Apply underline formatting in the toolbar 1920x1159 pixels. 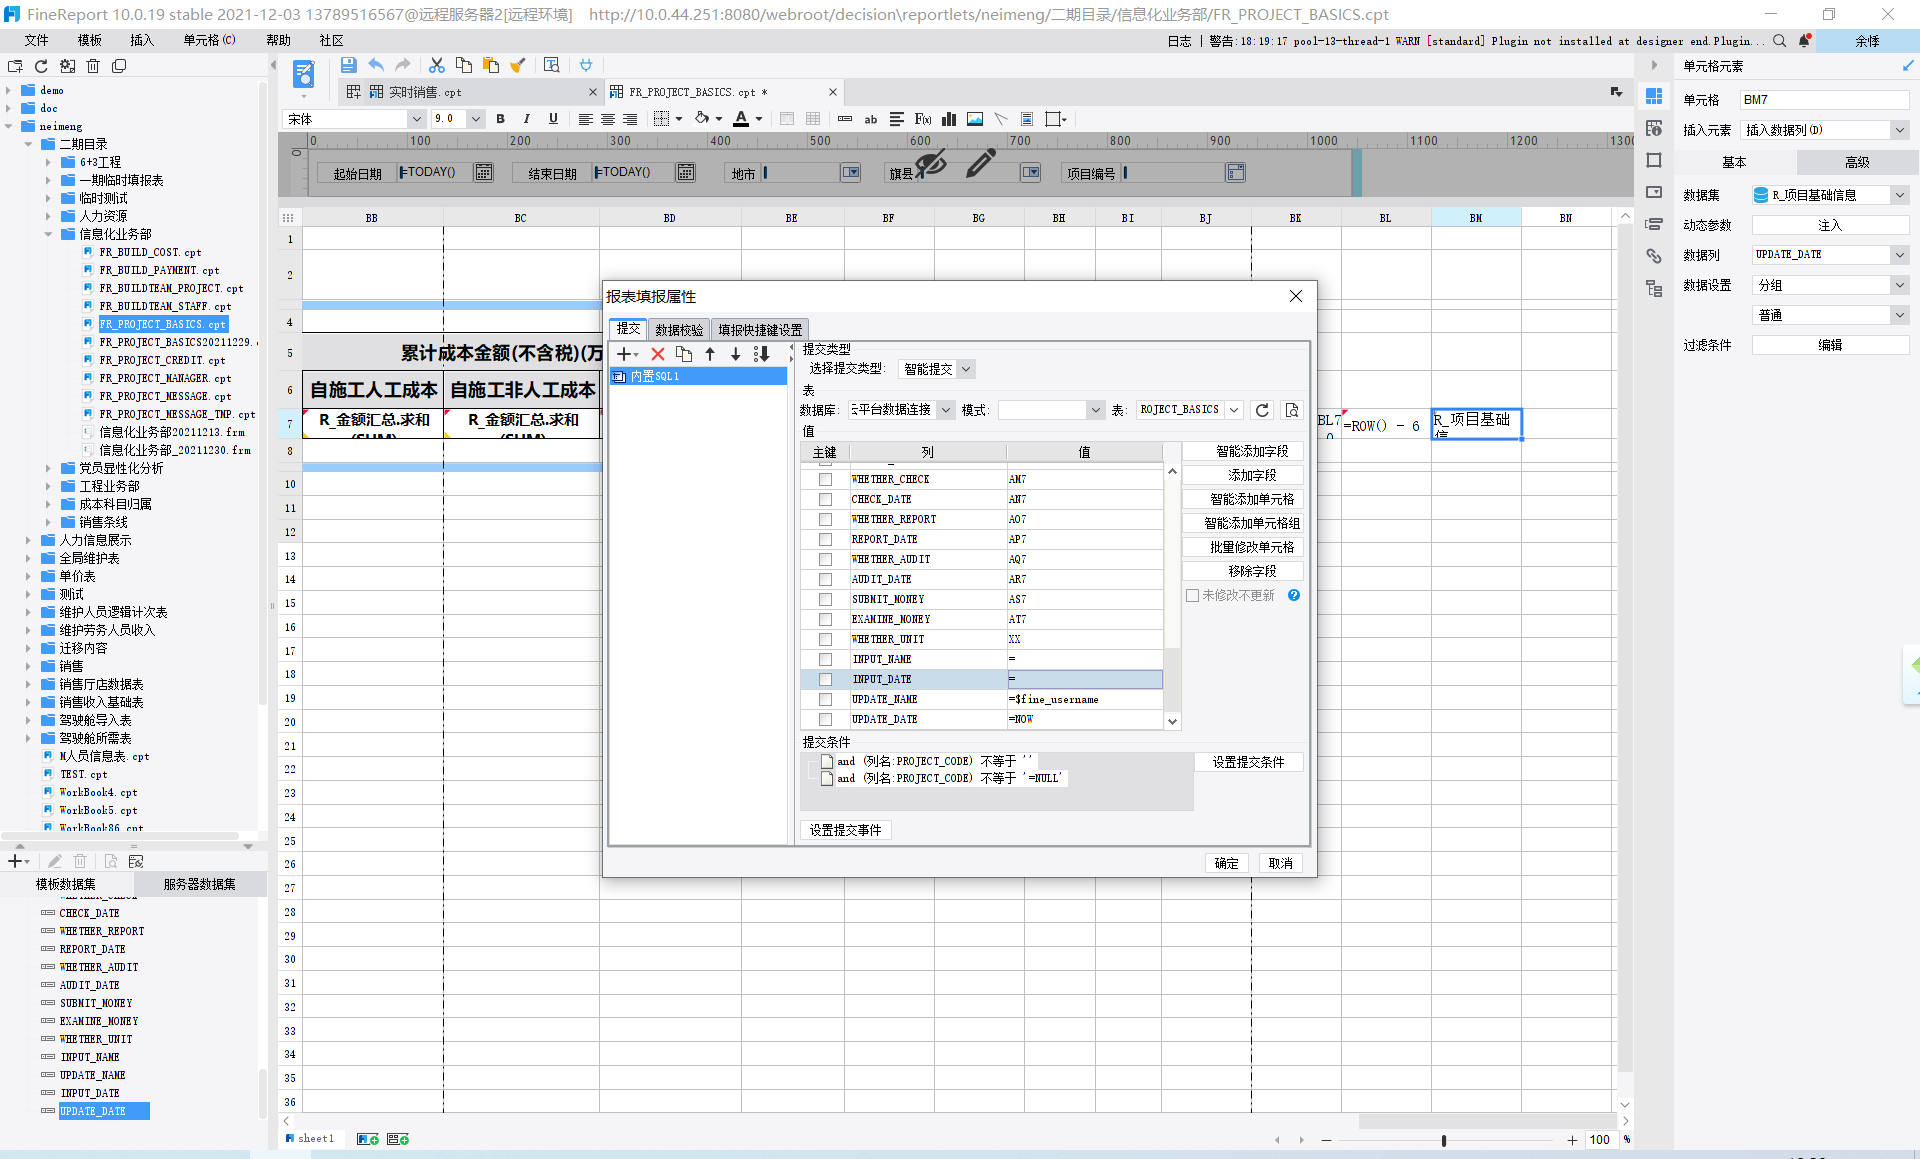(553, 119)
